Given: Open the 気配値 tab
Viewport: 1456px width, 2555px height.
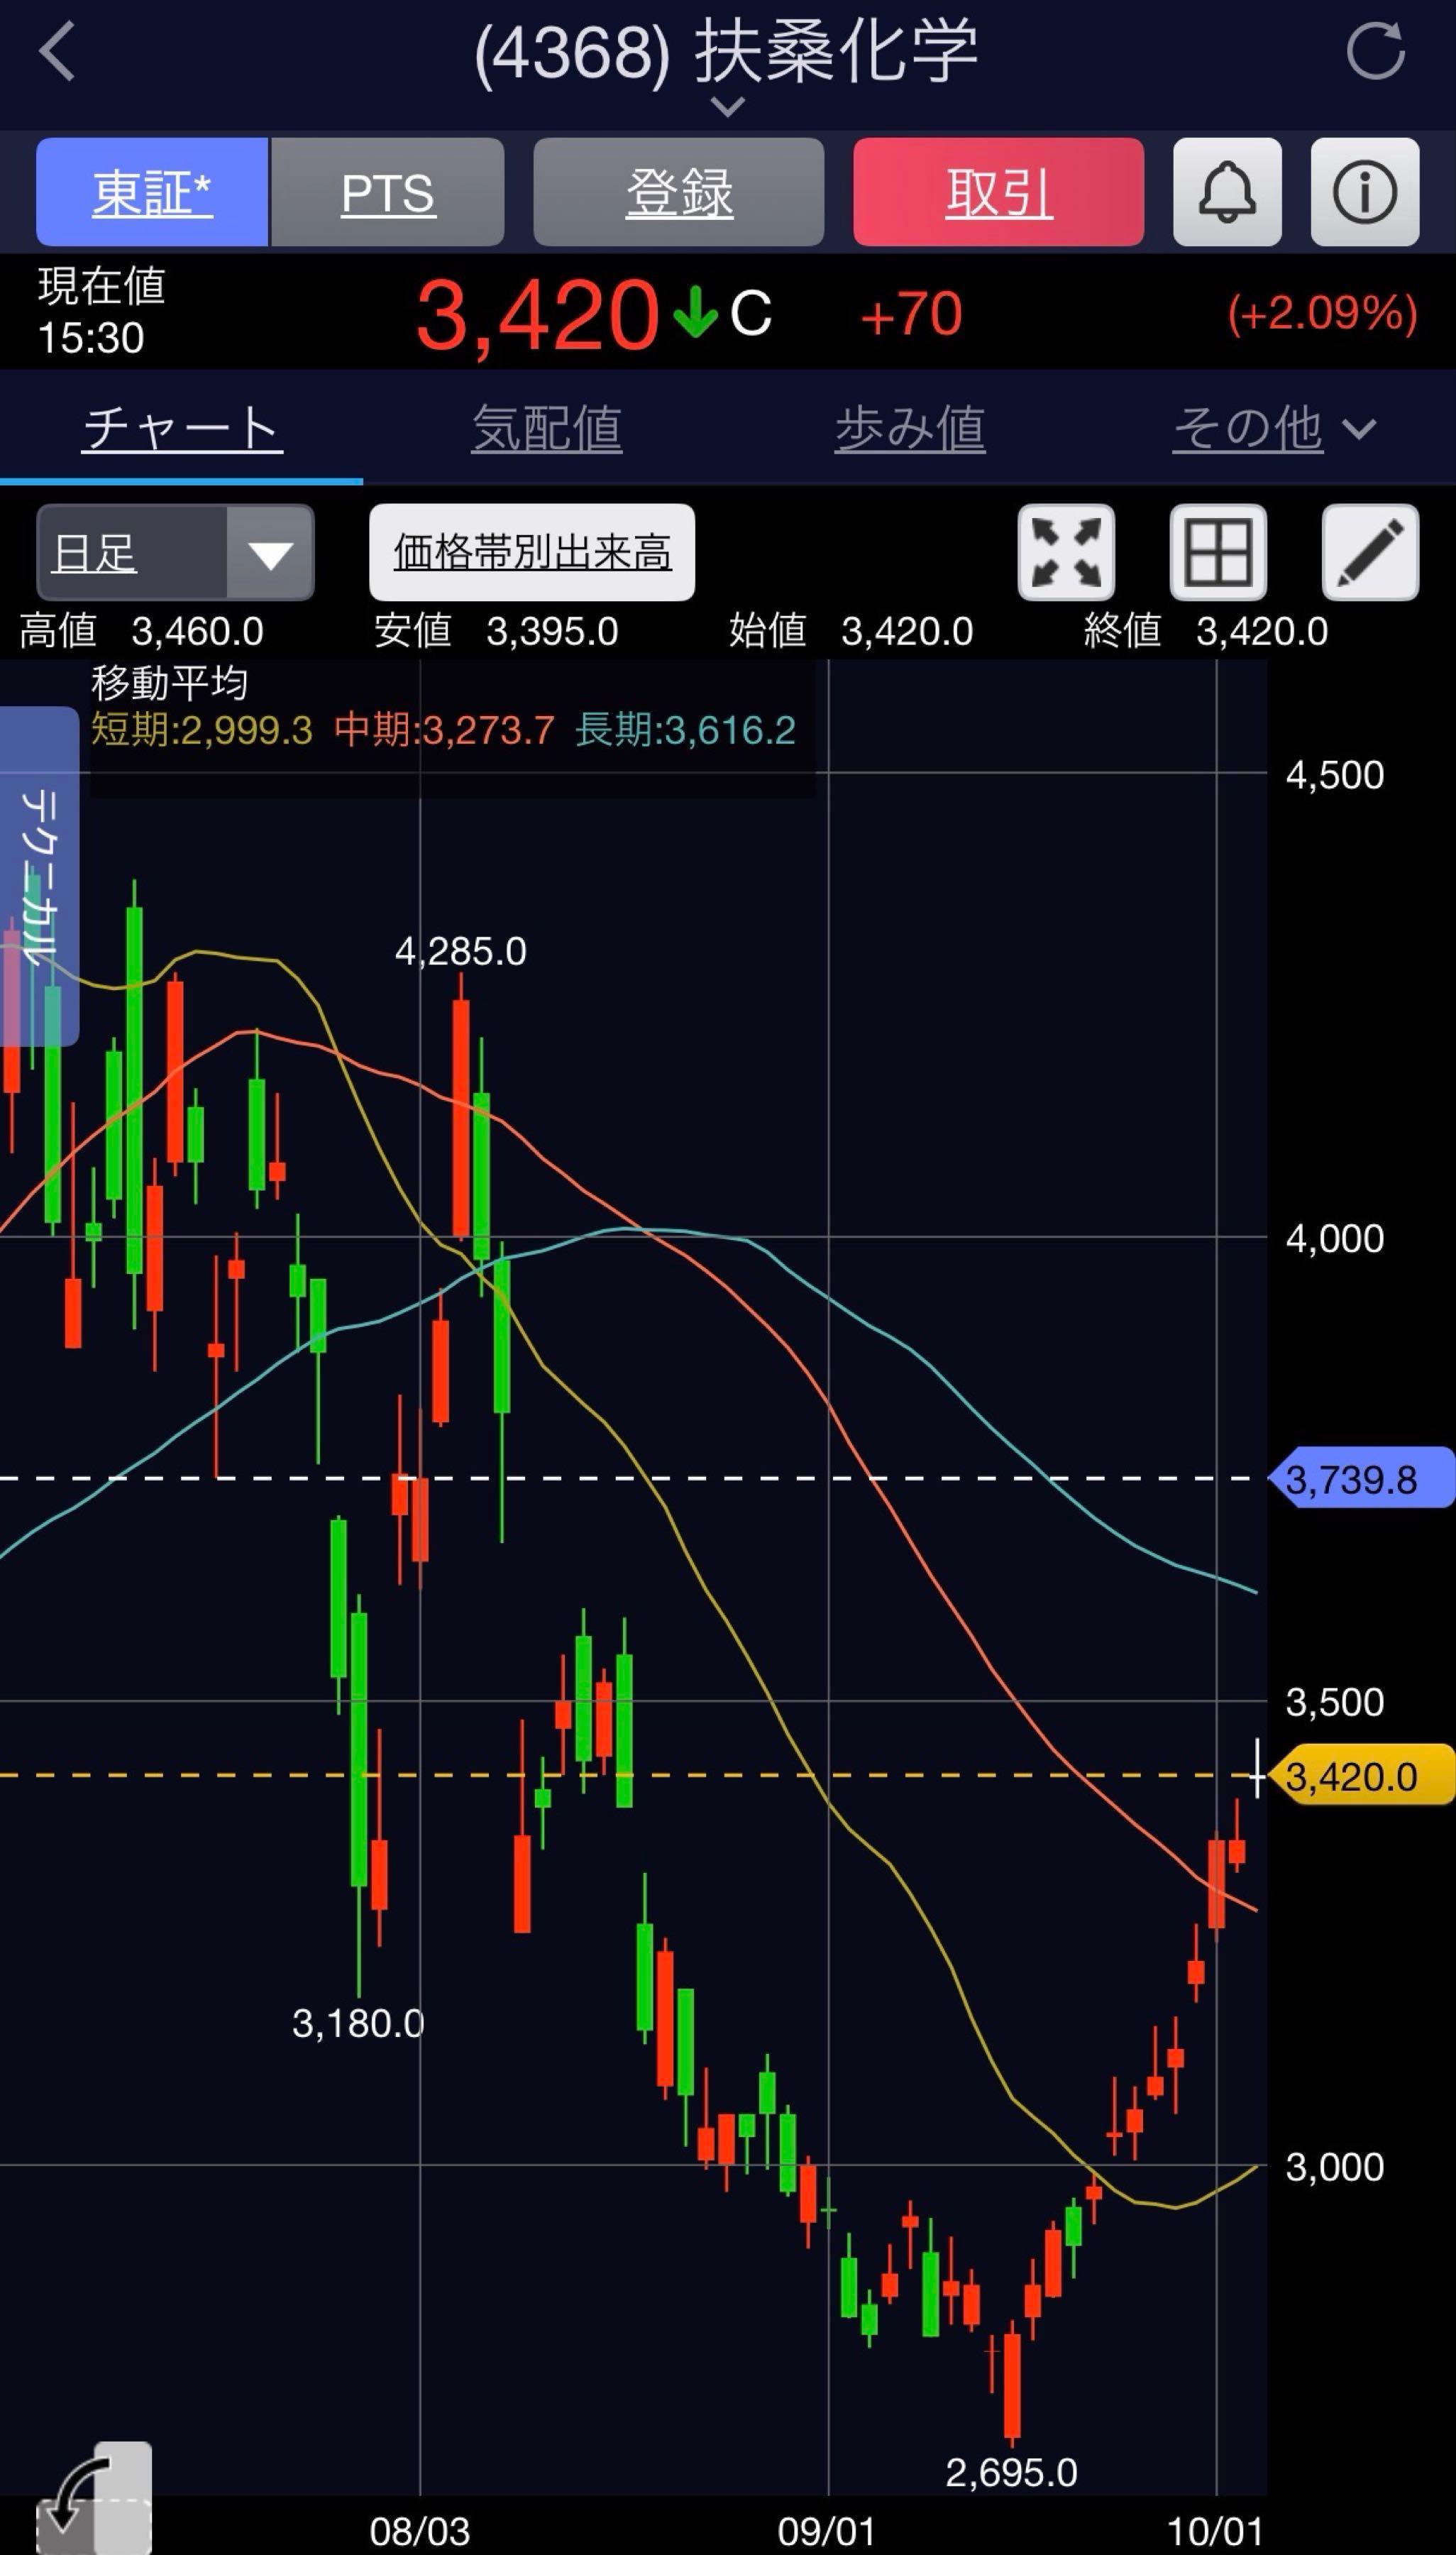Looking at the screenshot, I should 547,429.
